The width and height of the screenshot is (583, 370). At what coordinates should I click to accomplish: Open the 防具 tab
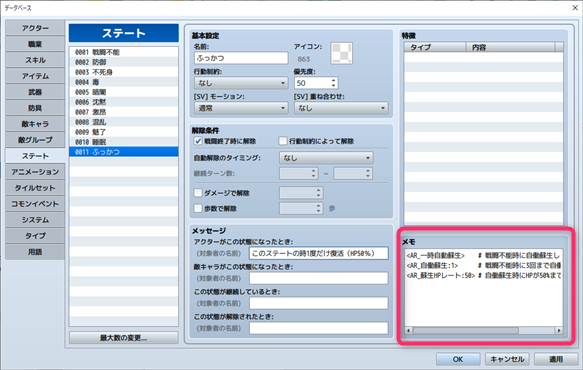tap(35, 108)
